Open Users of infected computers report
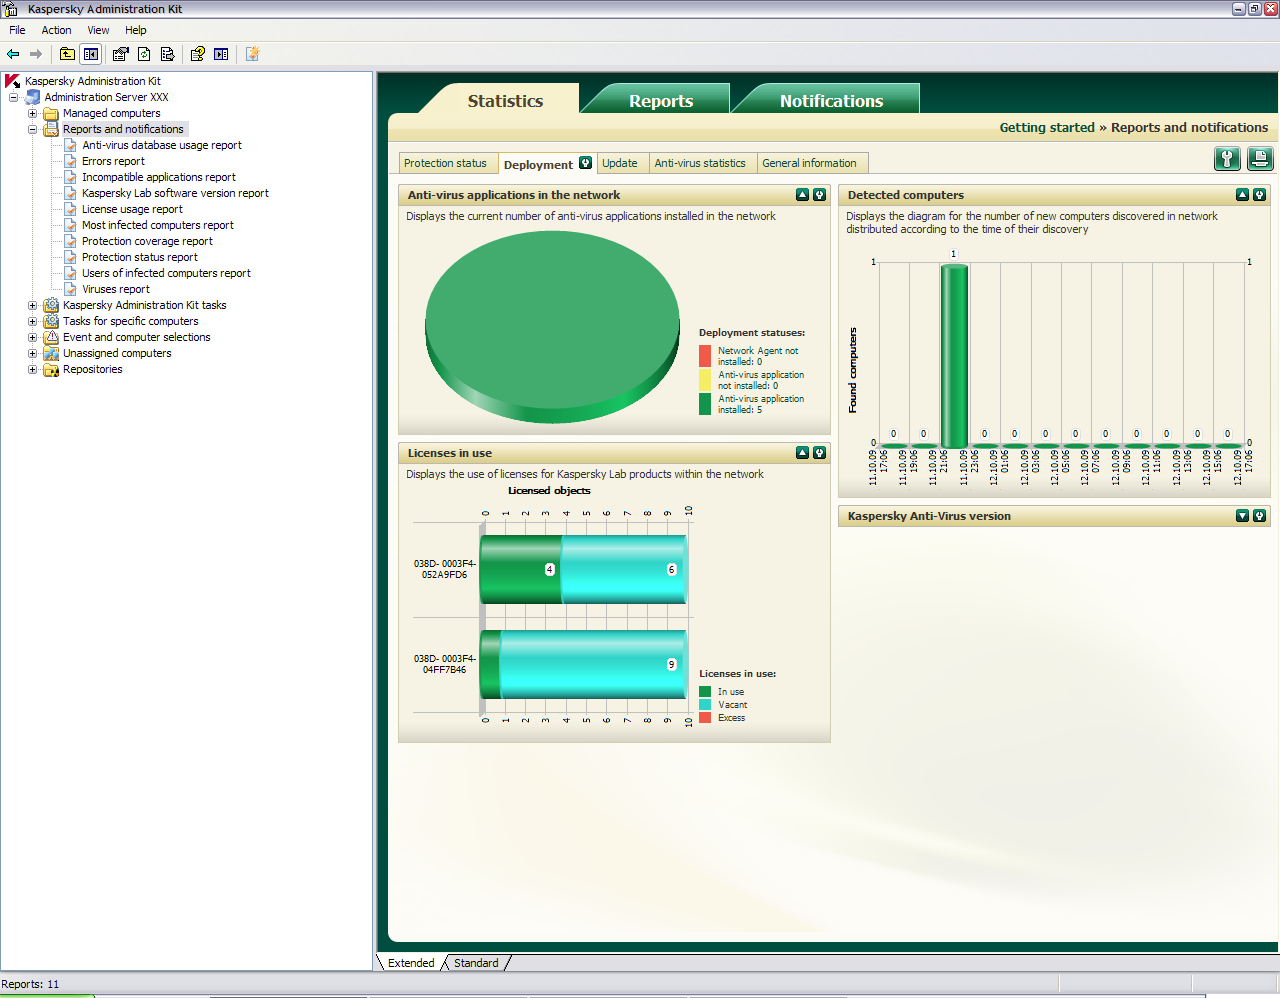The width and height of the screenshot is (1280, 998). (166, 273)
